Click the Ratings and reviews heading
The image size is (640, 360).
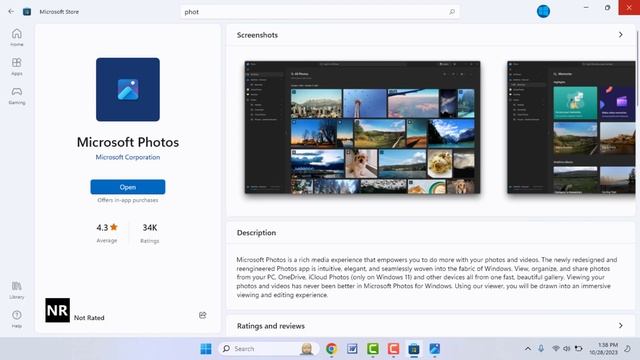tap(271, 326)
